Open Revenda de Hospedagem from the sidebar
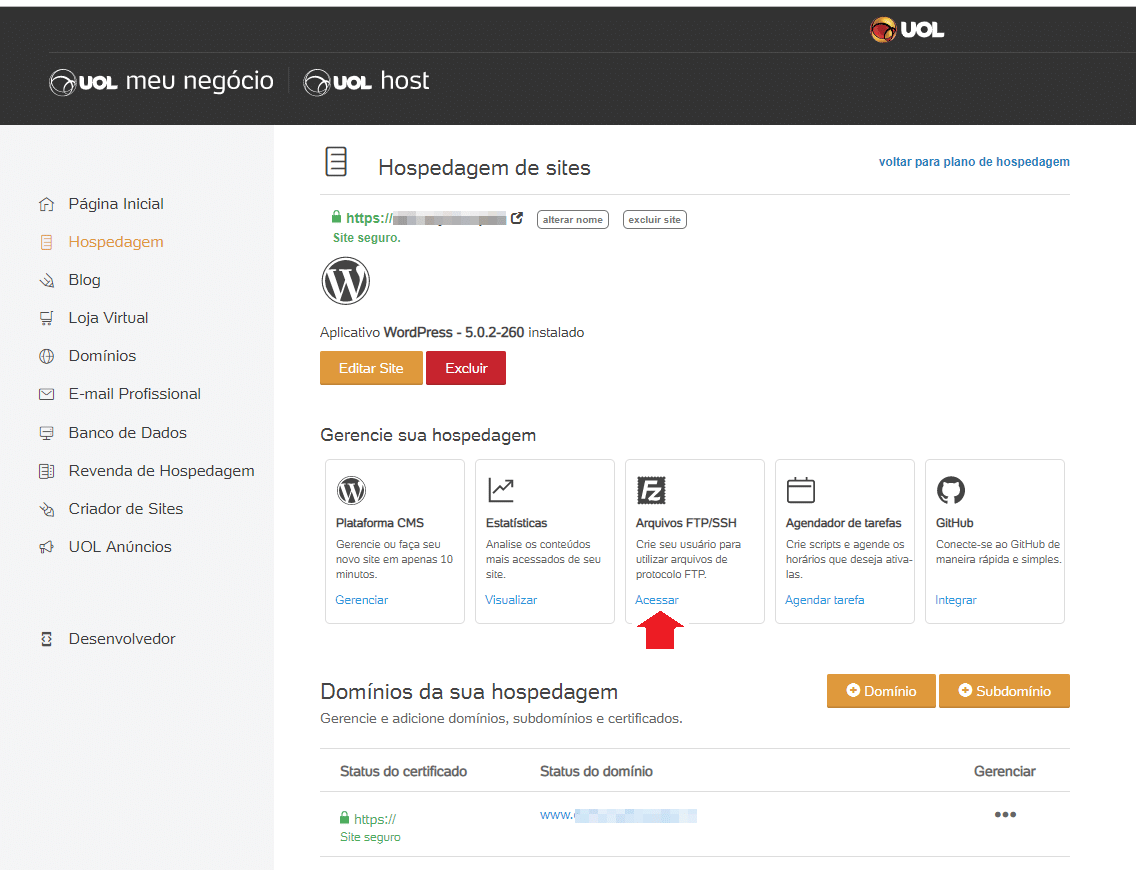The height and width of the screenshot is (870, 1136). 162,472
